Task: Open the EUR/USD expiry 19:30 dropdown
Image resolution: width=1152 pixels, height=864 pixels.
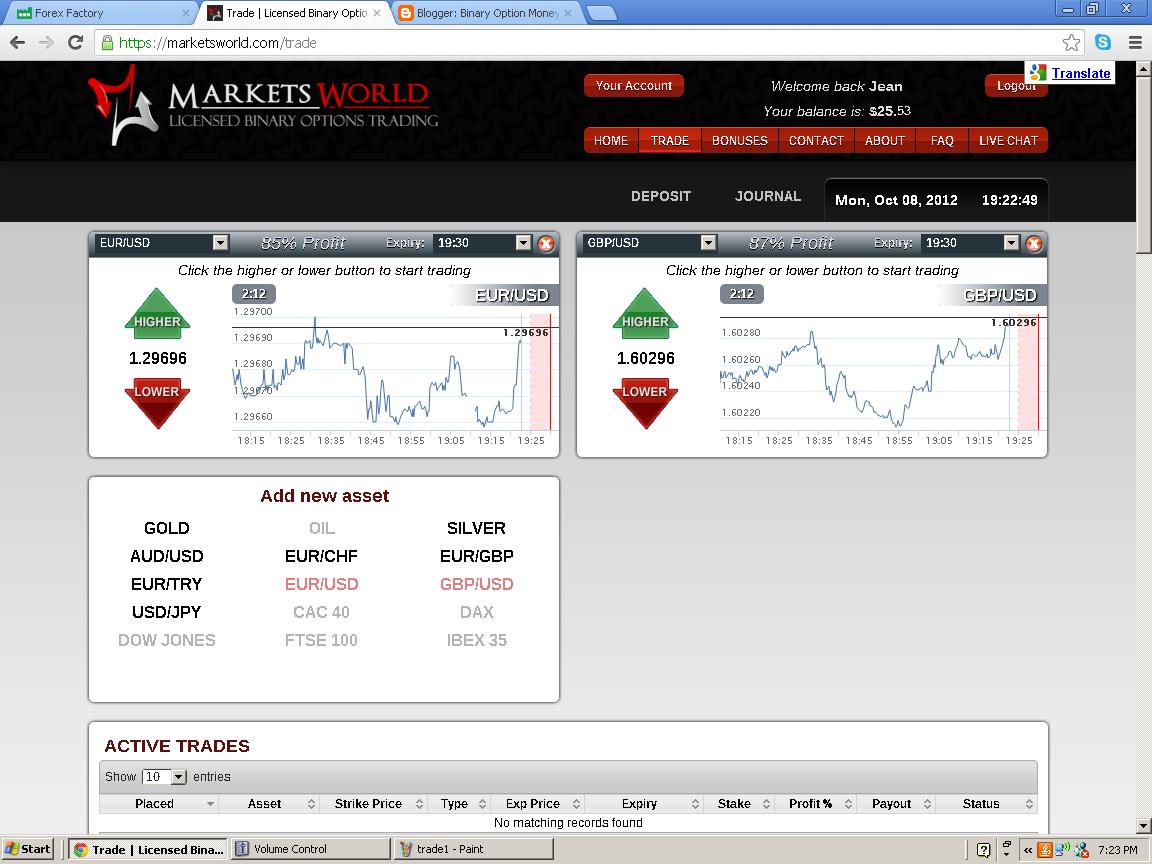Action: click(x=523, y=242)
